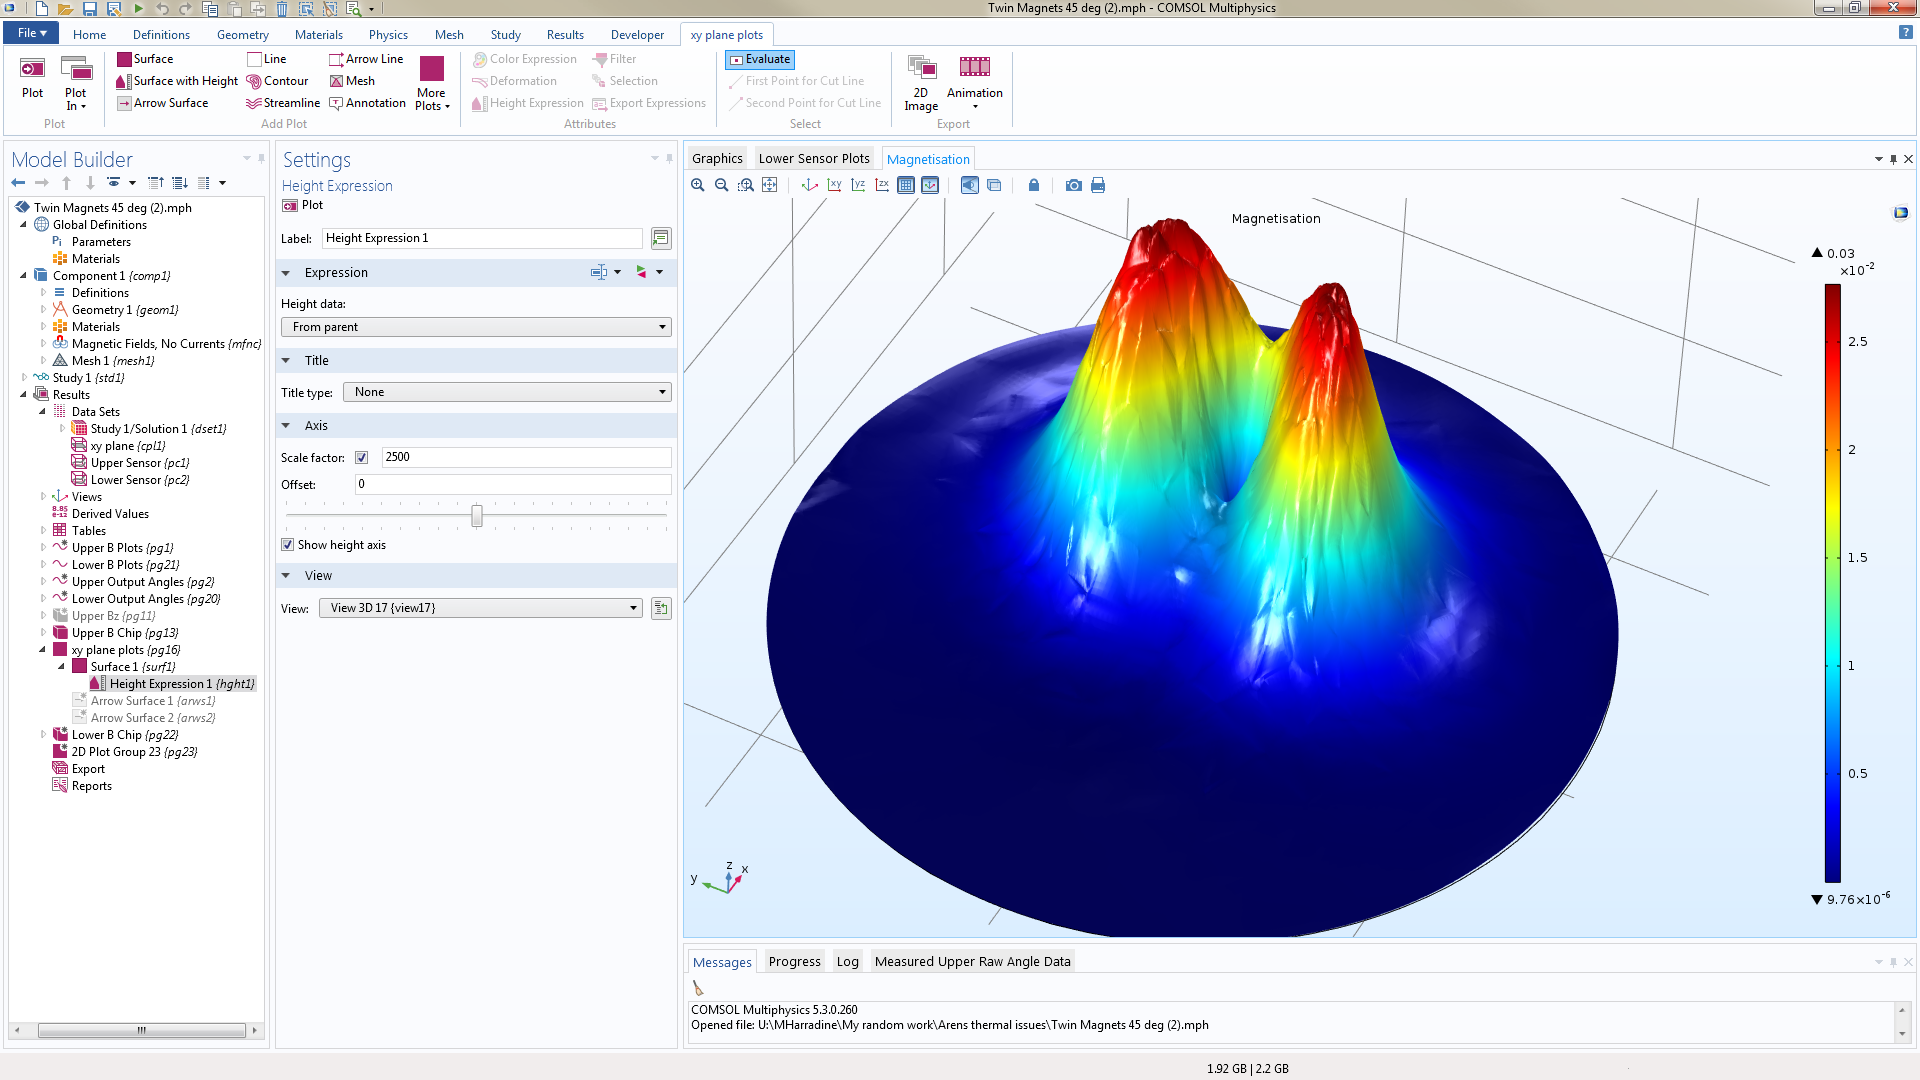Collapse the Axis section
Image resolution: width=1920 pixels, height=1080 pixels.
pos(286,426)
